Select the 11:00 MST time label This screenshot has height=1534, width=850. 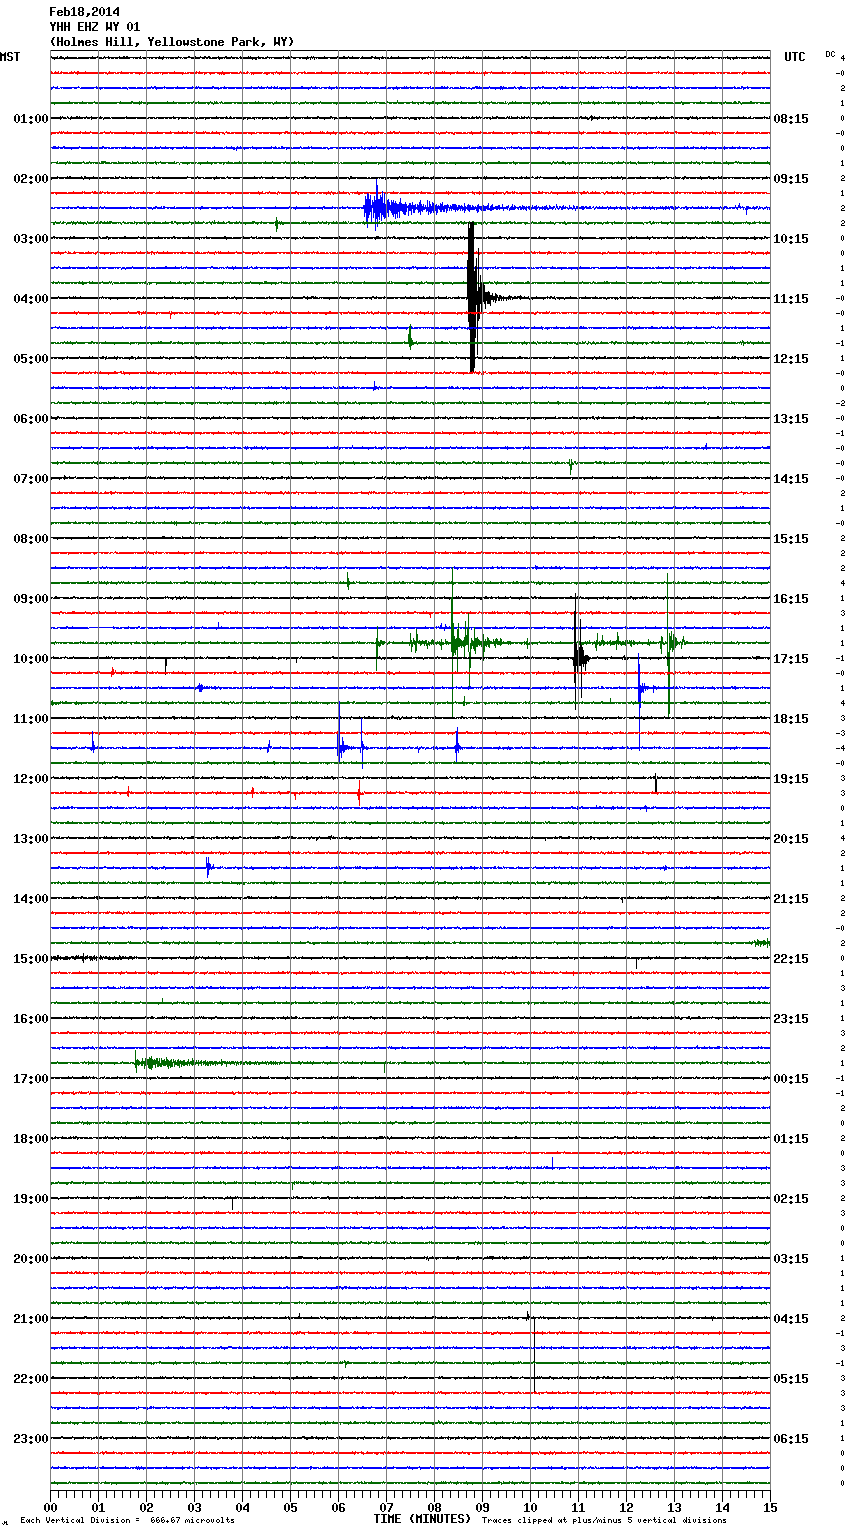click(x=30, y=719)
